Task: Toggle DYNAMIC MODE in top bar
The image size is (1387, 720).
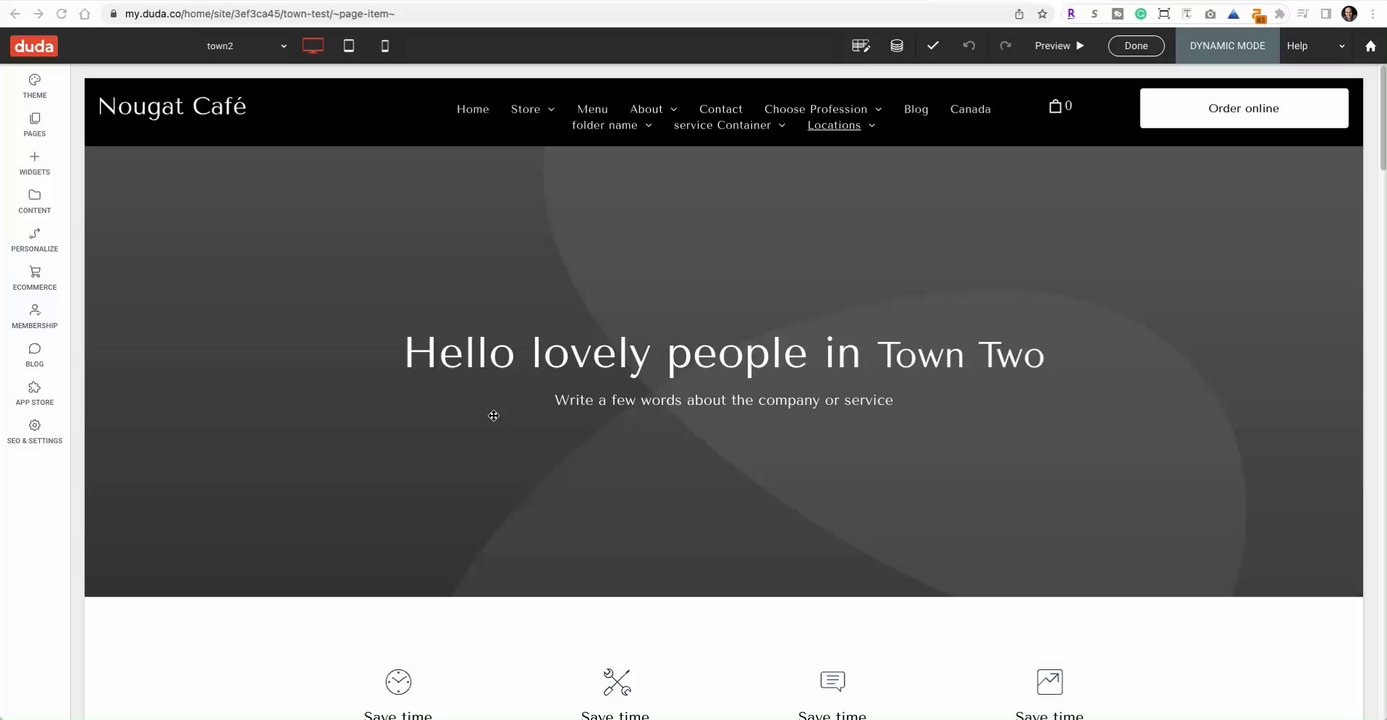Action: coord(1227,46)
